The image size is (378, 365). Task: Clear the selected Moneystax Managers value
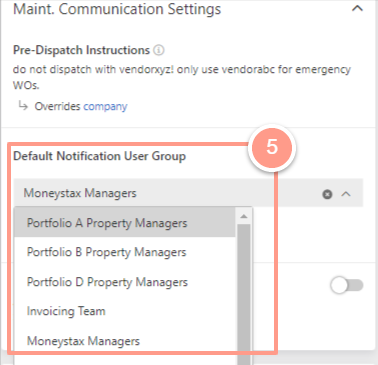click(x=327, y=194)
